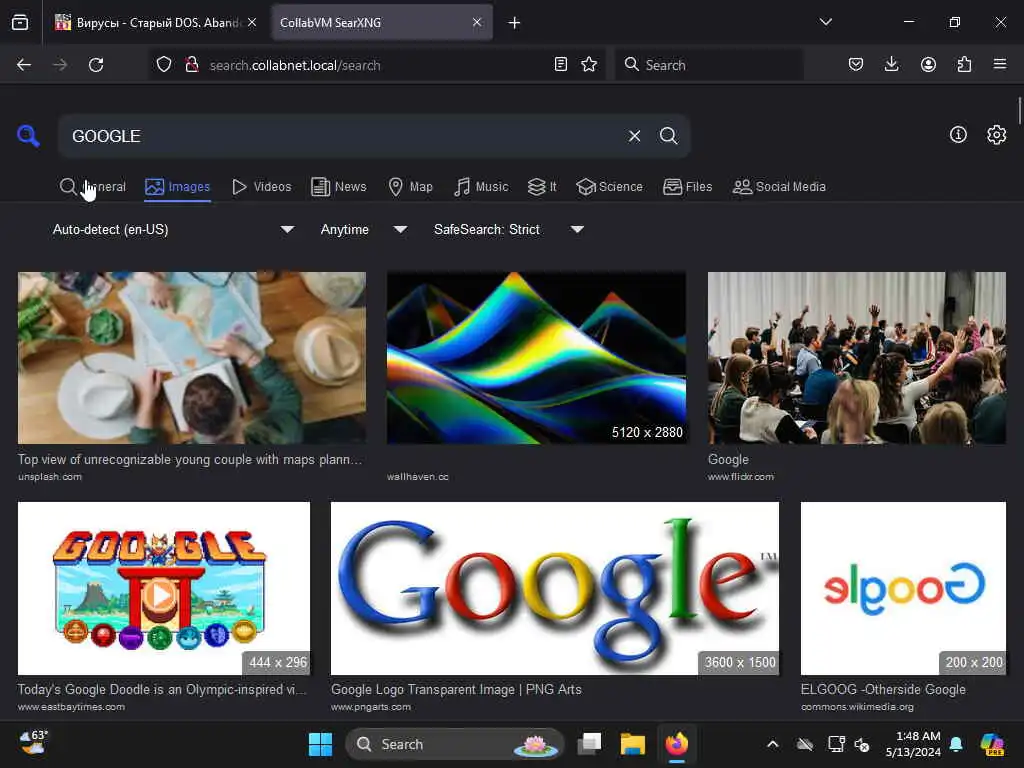The height and width of the screenshot is (768, 1024).
Task: Open the Firefox account icon
Action: [928, 64]
